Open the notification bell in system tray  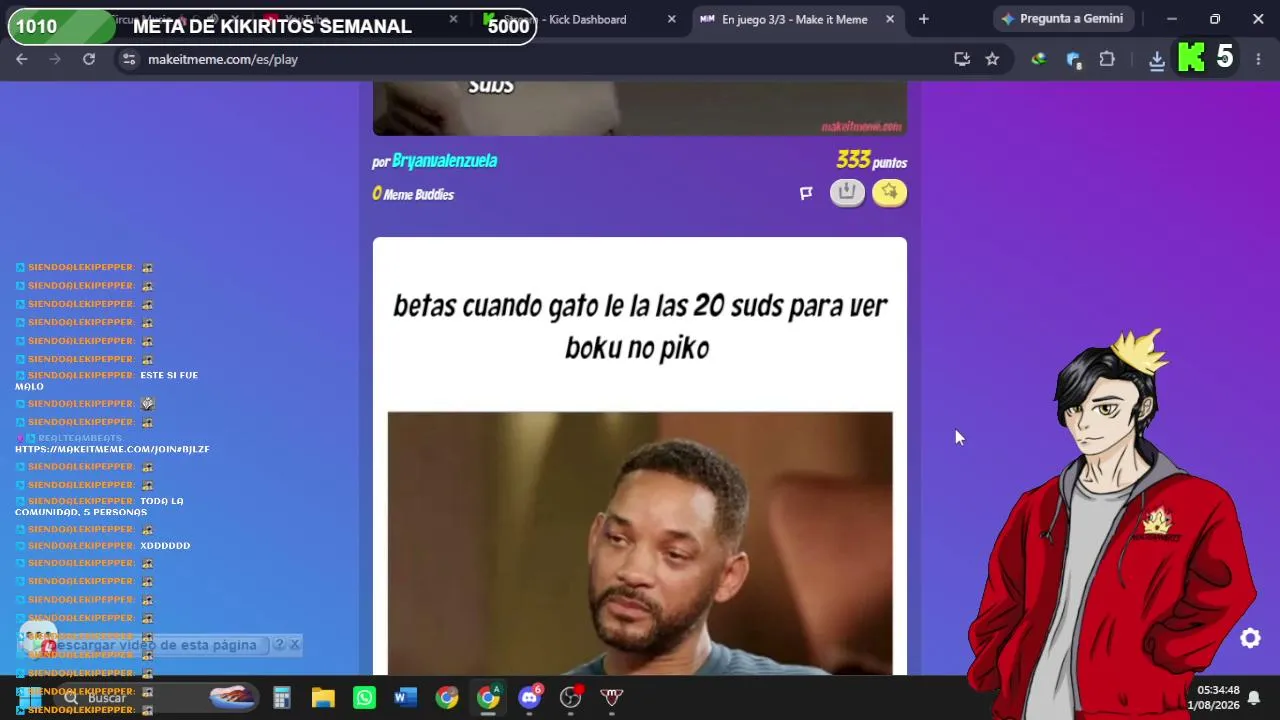1253,697
